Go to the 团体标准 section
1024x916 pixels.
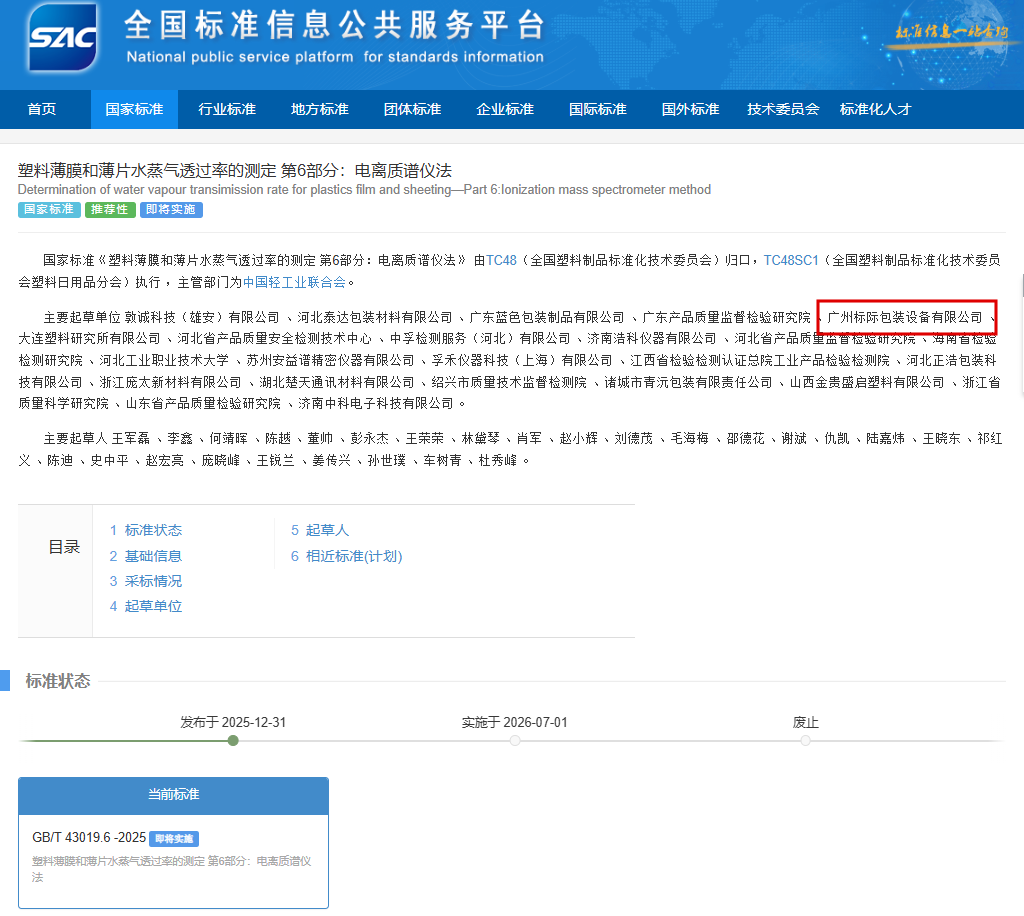[x=412, y=109]
